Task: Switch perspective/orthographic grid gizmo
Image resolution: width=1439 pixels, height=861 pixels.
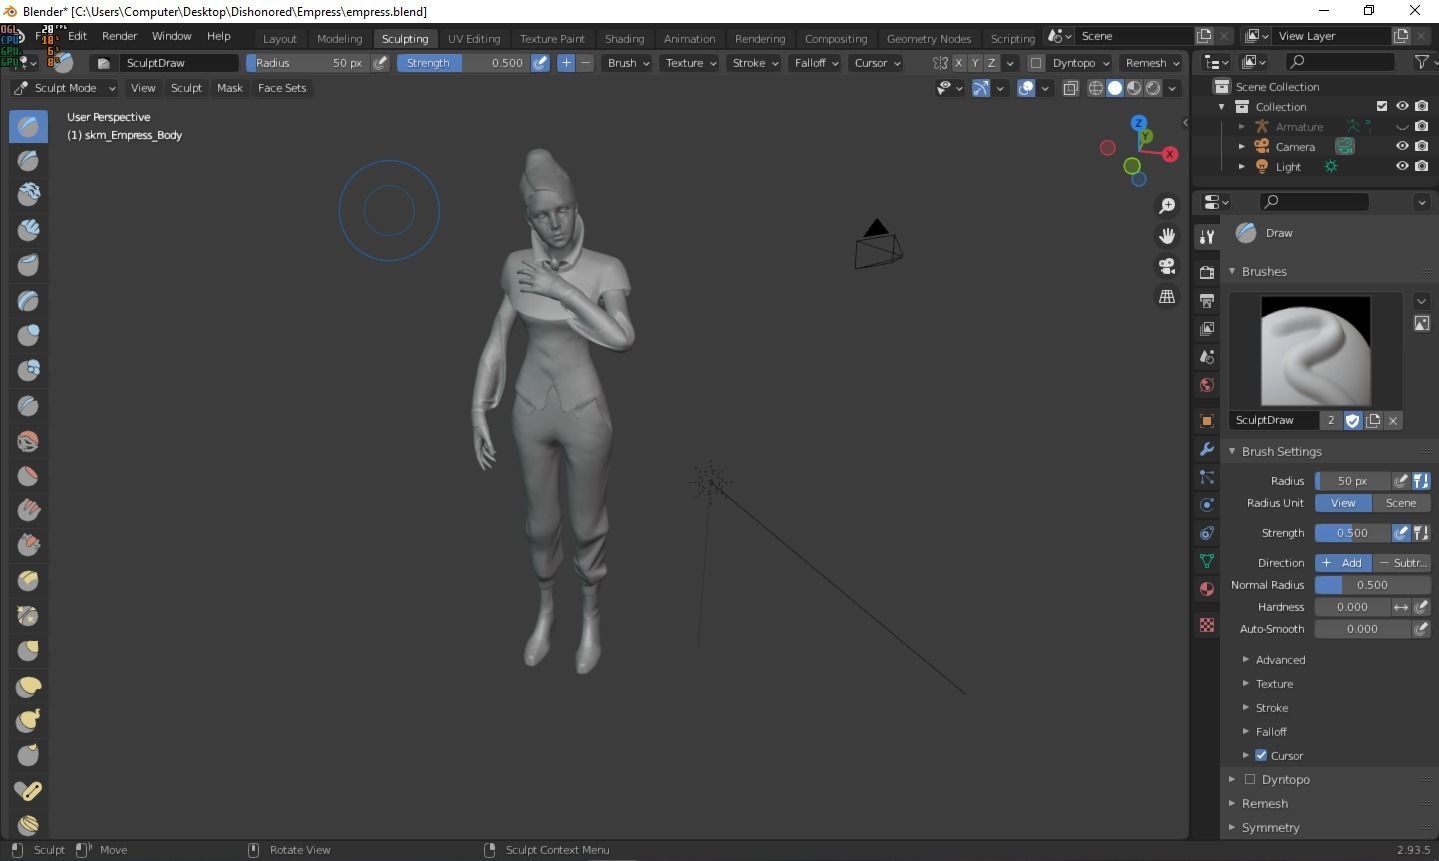Action: coord(1166,297)
